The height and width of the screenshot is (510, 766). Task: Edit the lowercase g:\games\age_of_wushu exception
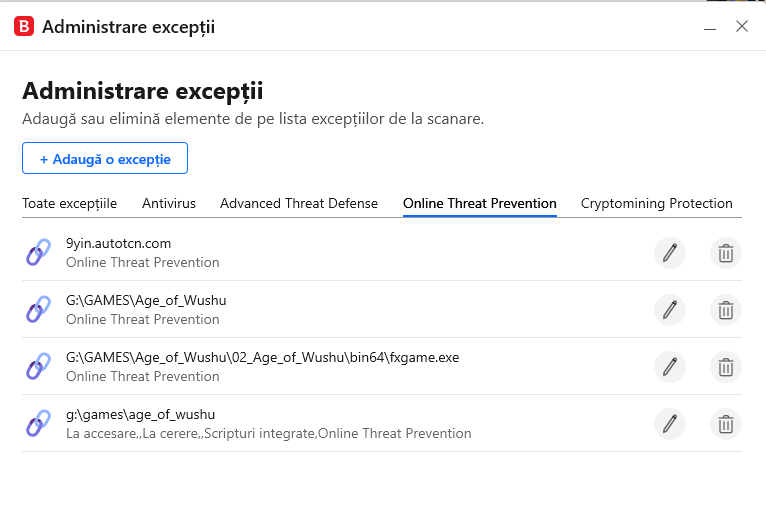tap(670, 424)
